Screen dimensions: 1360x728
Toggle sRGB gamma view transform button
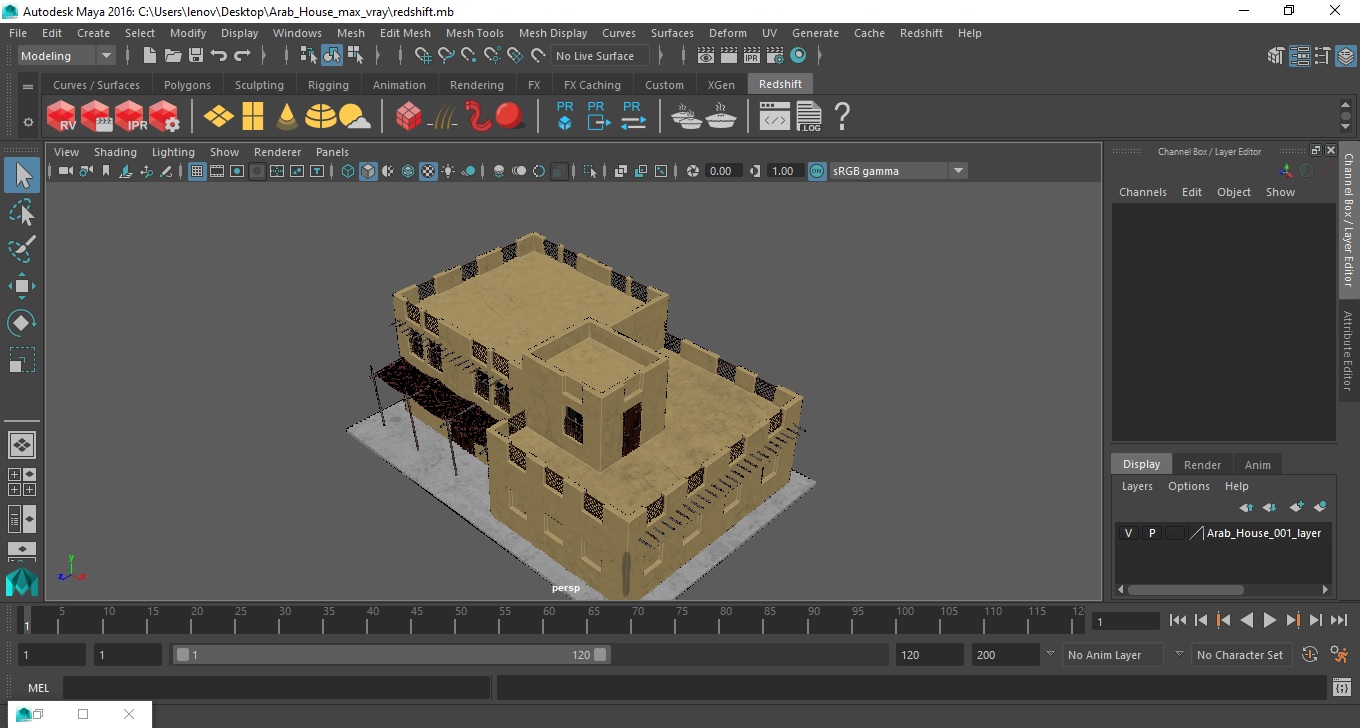pyautogui.click(x=817, y=171)
